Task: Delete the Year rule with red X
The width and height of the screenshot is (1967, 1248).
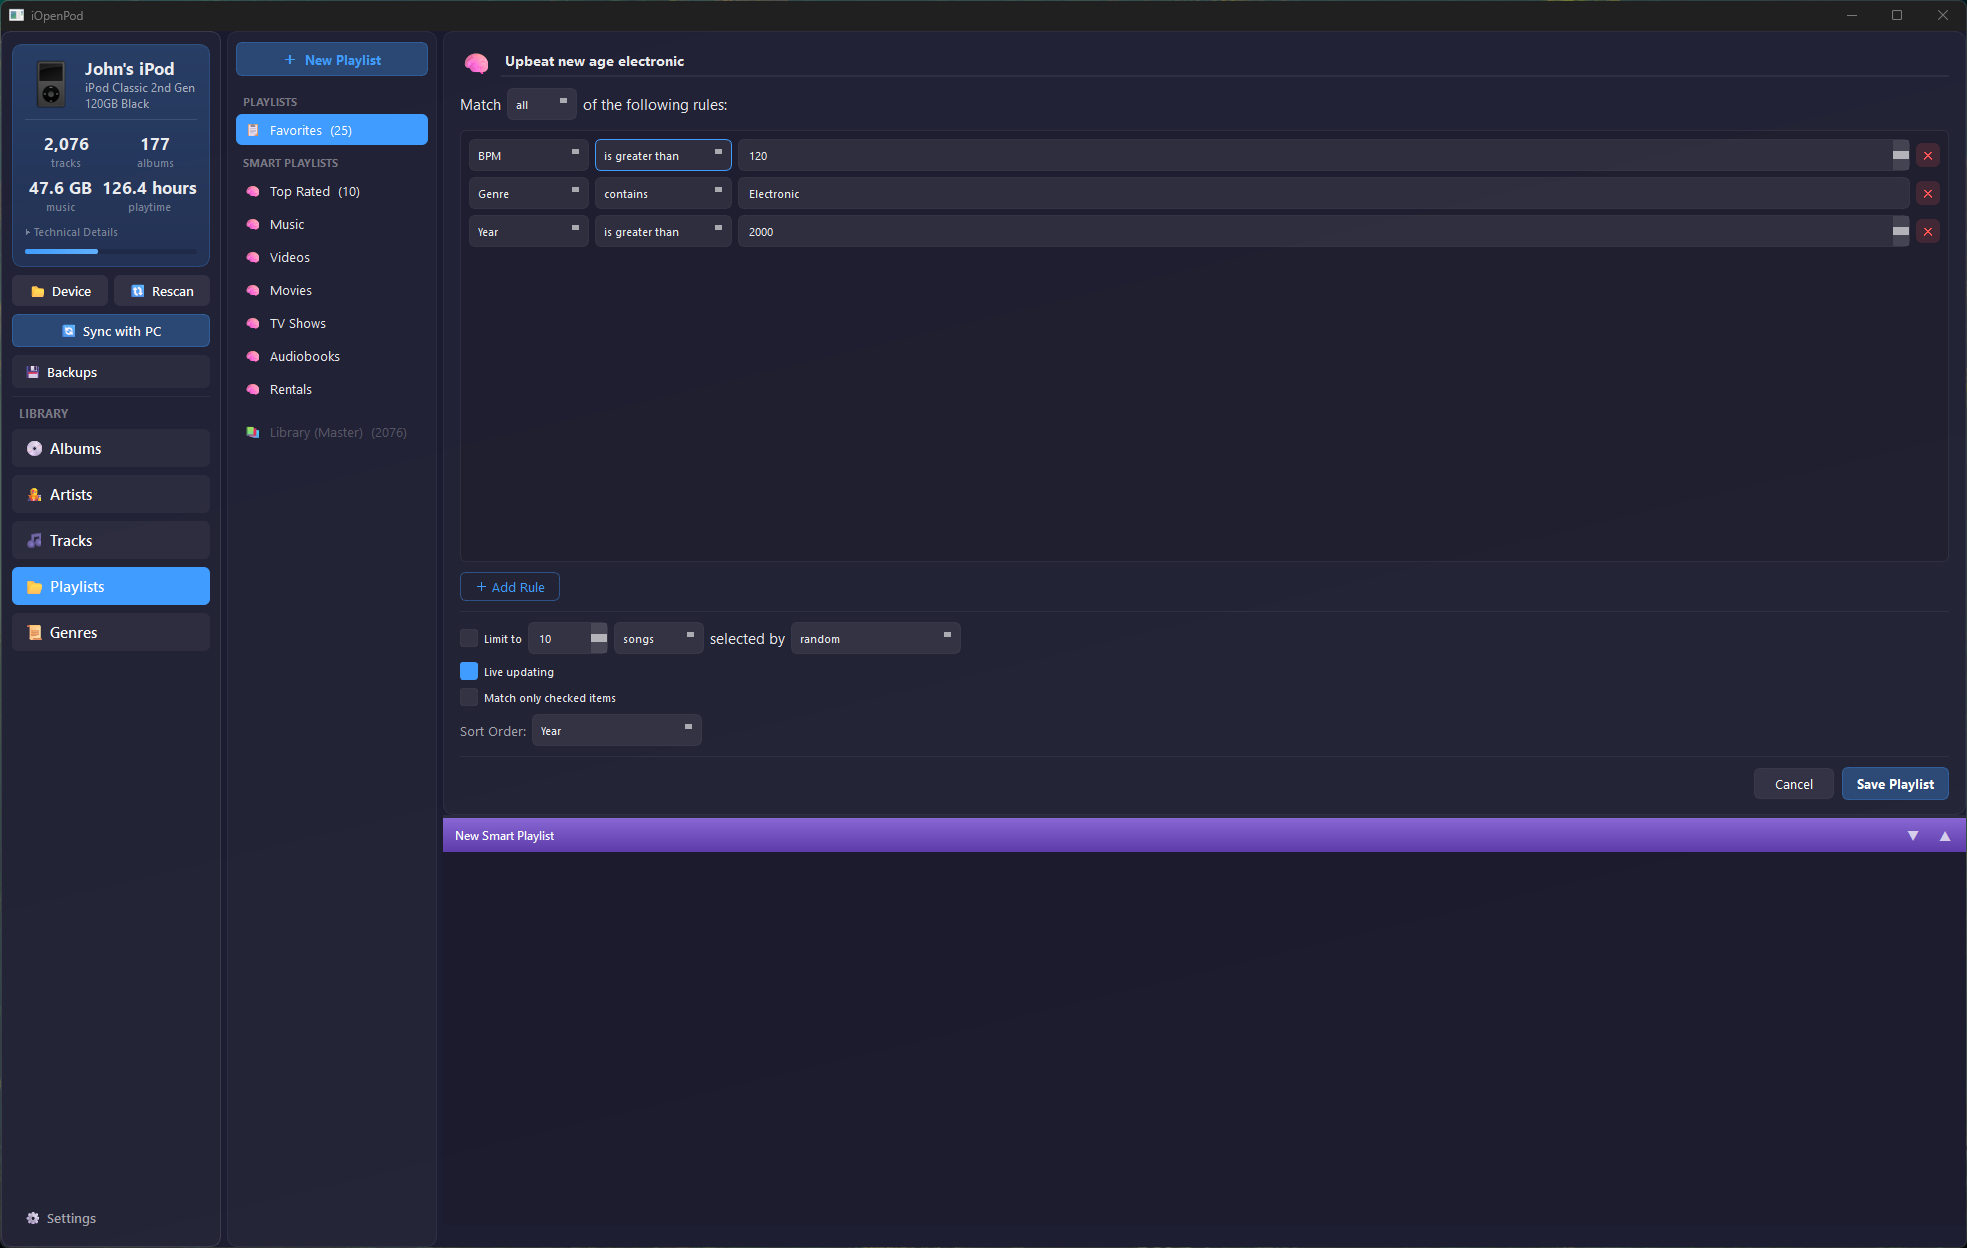Action: pyautogui.click(x=1927, y=232)
